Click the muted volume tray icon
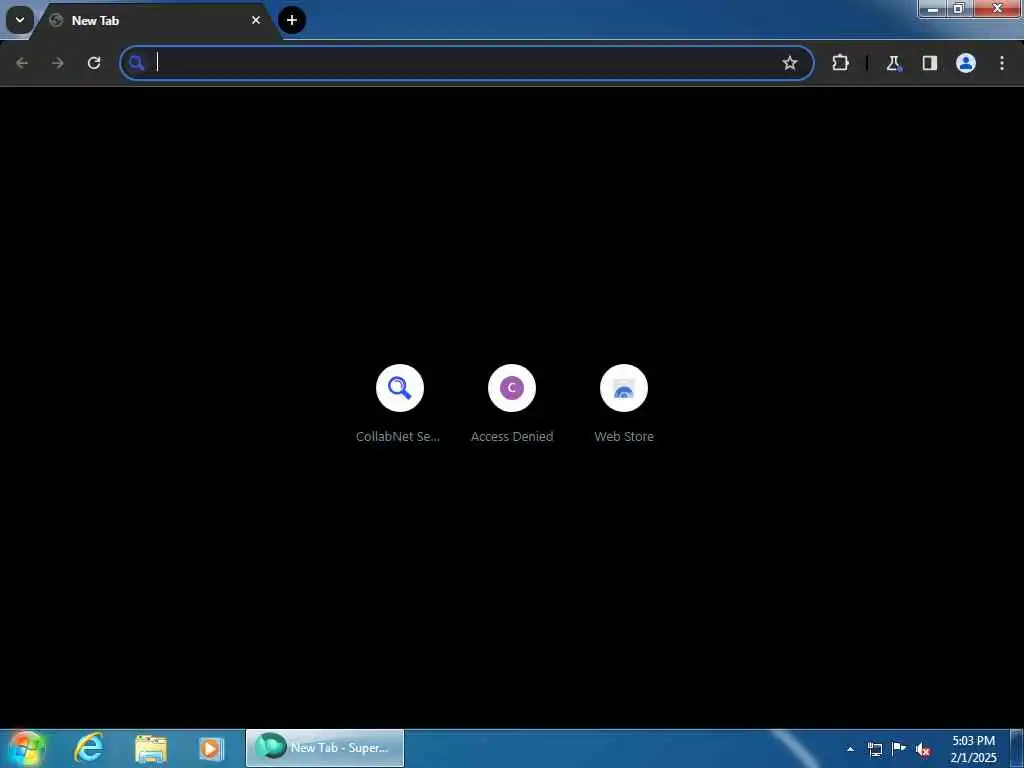This screenshot has width=1024, height=768. tap(923, 749)
